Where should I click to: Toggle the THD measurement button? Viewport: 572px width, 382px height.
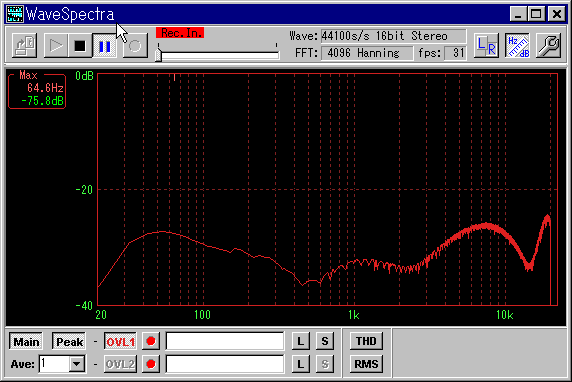[x=366, y=341]
